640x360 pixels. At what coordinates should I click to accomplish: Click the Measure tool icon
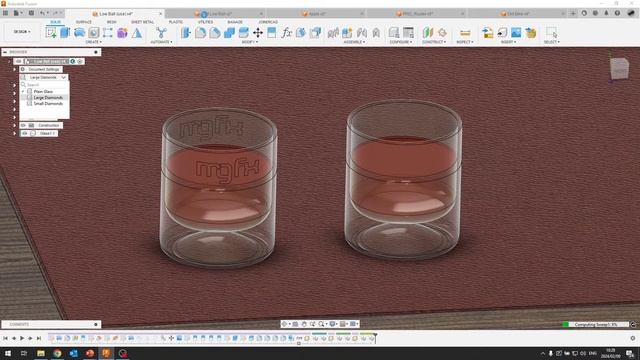pyautogui.click(x=465, y=33)
